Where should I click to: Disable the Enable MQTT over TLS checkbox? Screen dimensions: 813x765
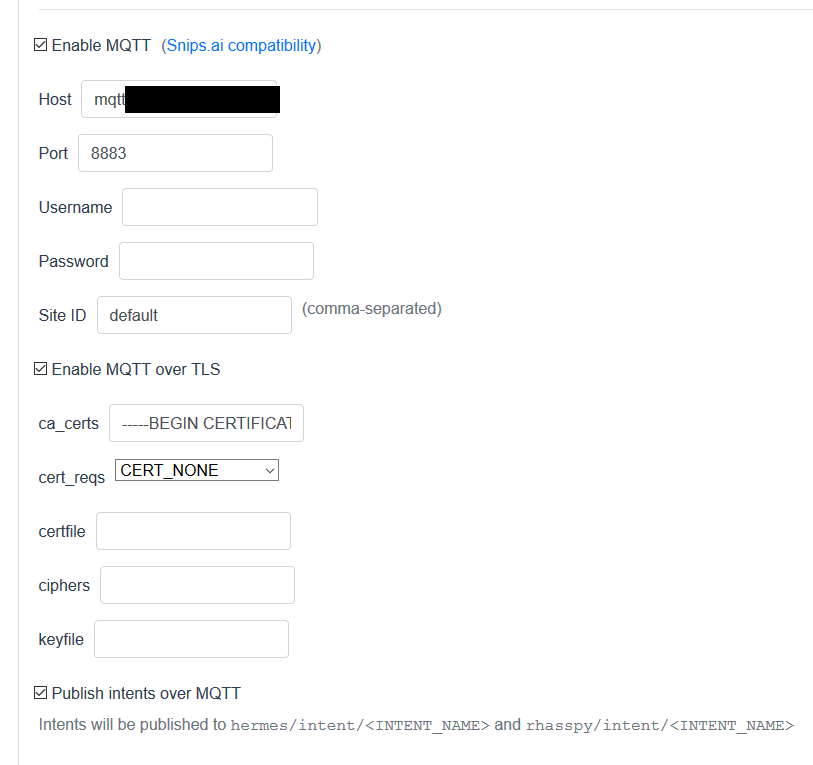tap(41, 369)
